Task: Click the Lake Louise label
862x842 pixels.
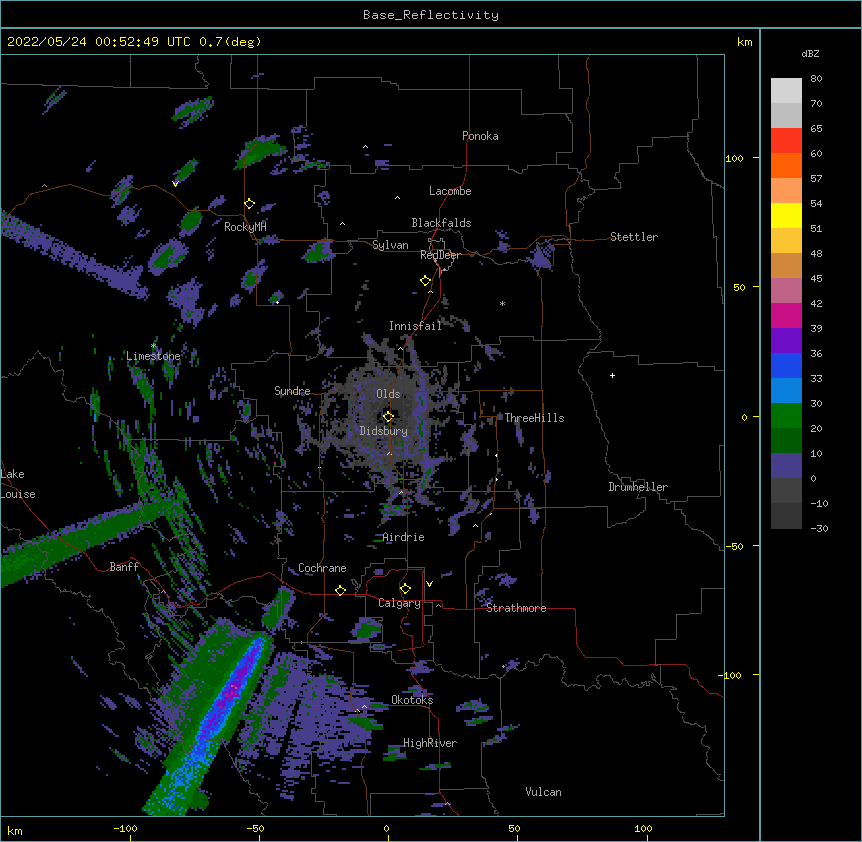Action: [x=18, y=484]
